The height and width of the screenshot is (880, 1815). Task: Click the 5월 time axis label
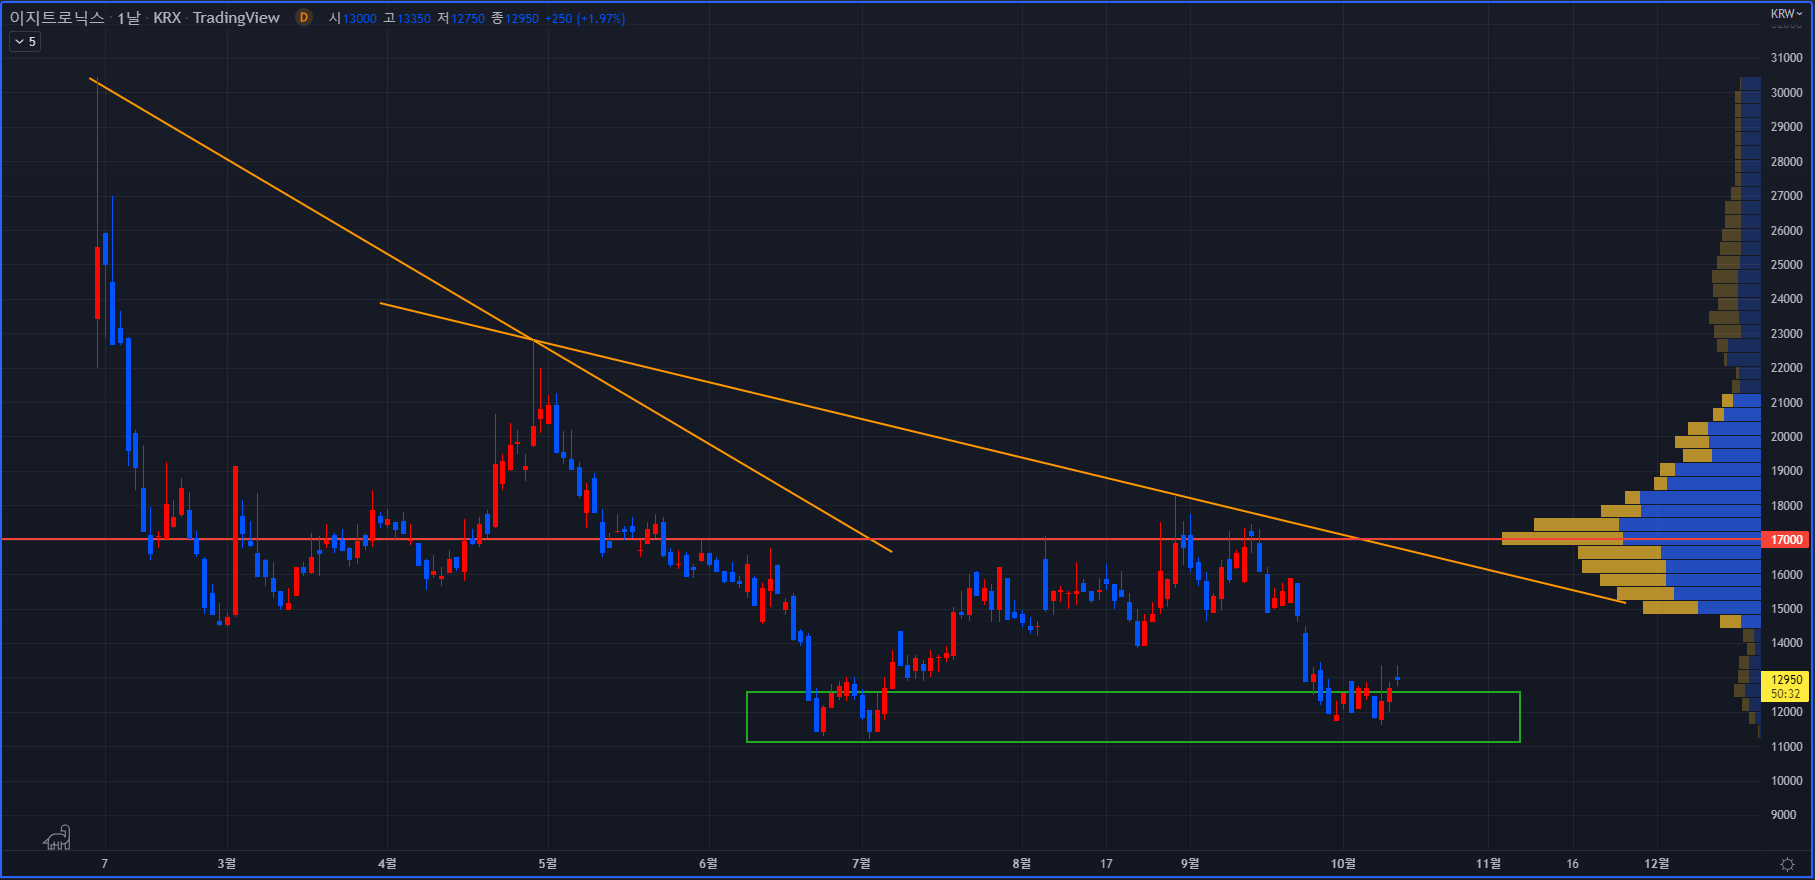click(x=547, y=863)
